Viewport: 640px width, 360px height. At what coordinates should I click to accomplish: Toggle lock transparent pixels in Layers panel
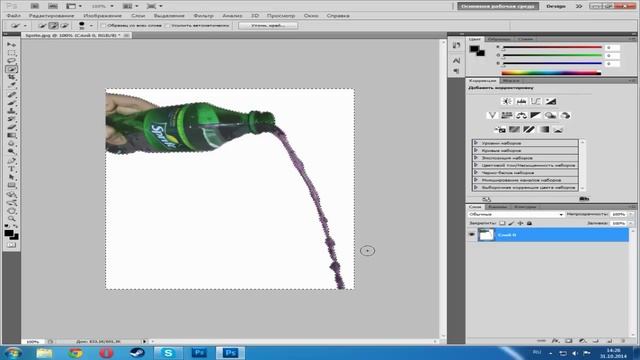(x=502, y=223)
